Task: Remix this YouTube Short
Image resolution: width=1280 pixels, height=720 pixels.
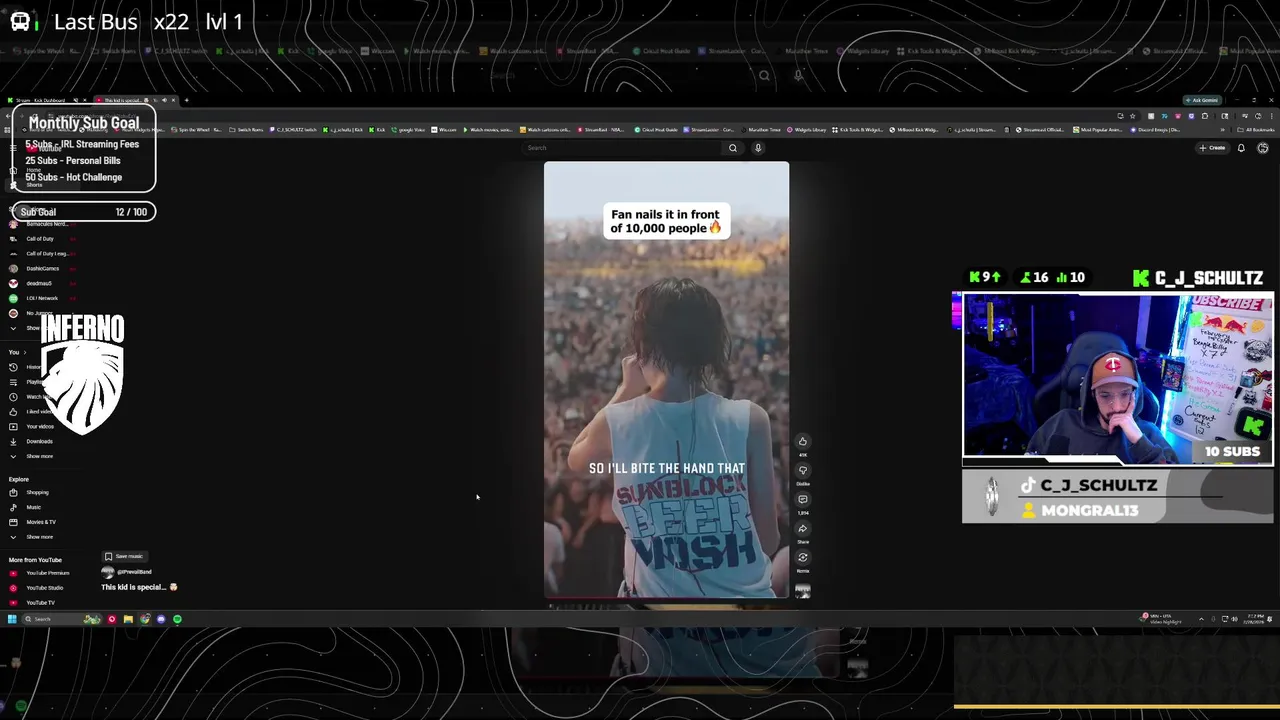Action: (802, 558)
